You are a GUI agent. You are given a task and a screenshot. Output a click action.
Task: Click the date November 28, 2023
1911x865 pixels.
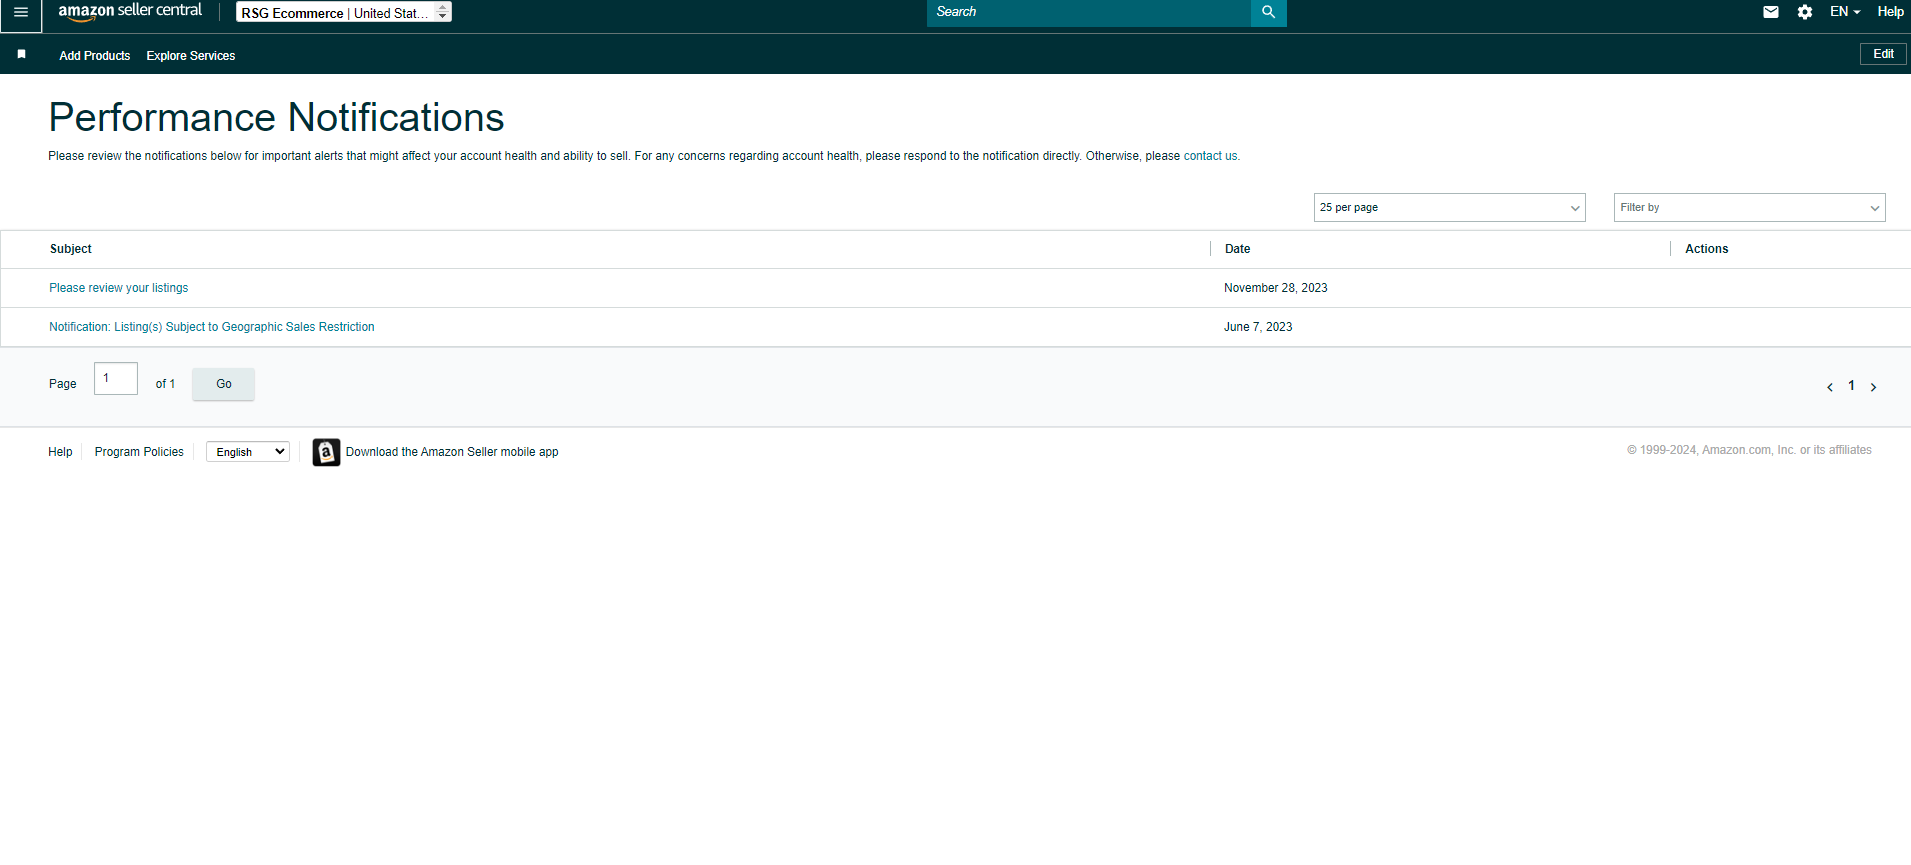click(x=1276, y=288)
